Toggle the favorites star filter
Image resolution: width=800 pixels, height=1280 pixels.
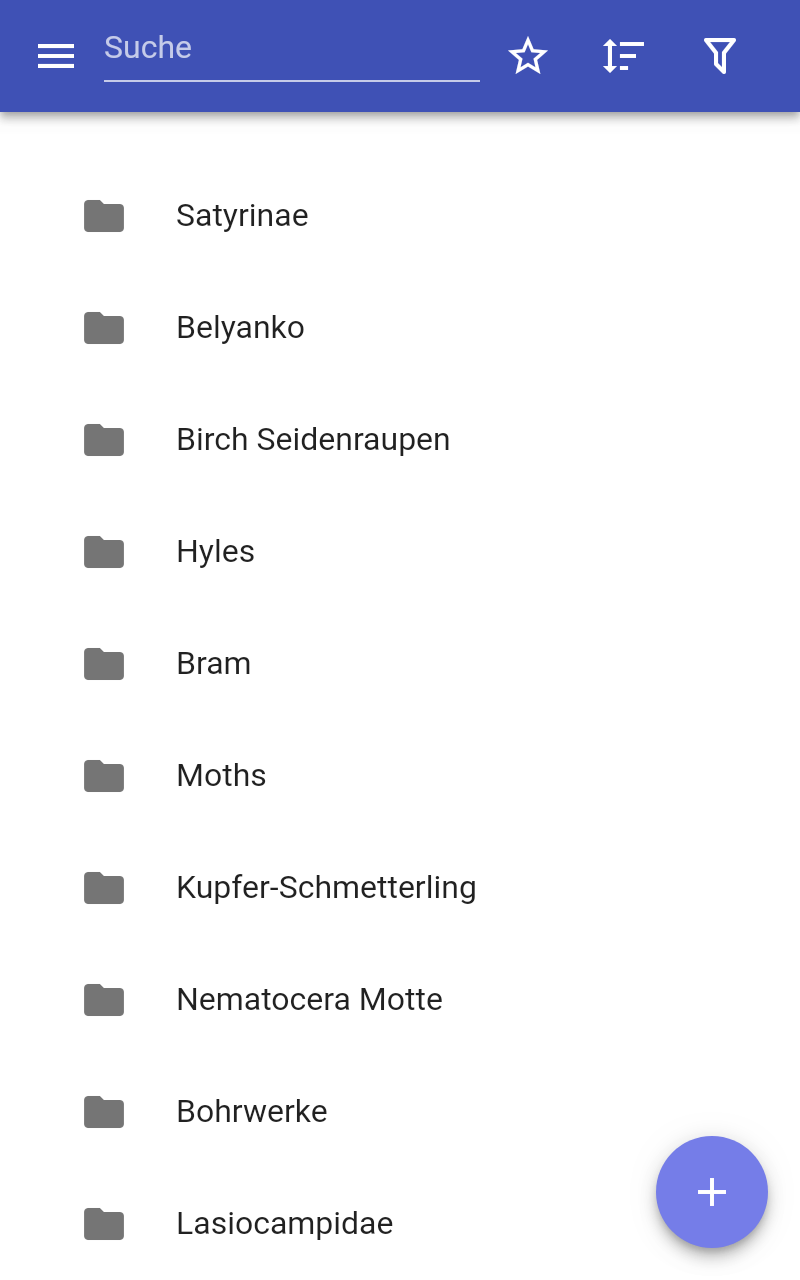[x=528, y=56]
